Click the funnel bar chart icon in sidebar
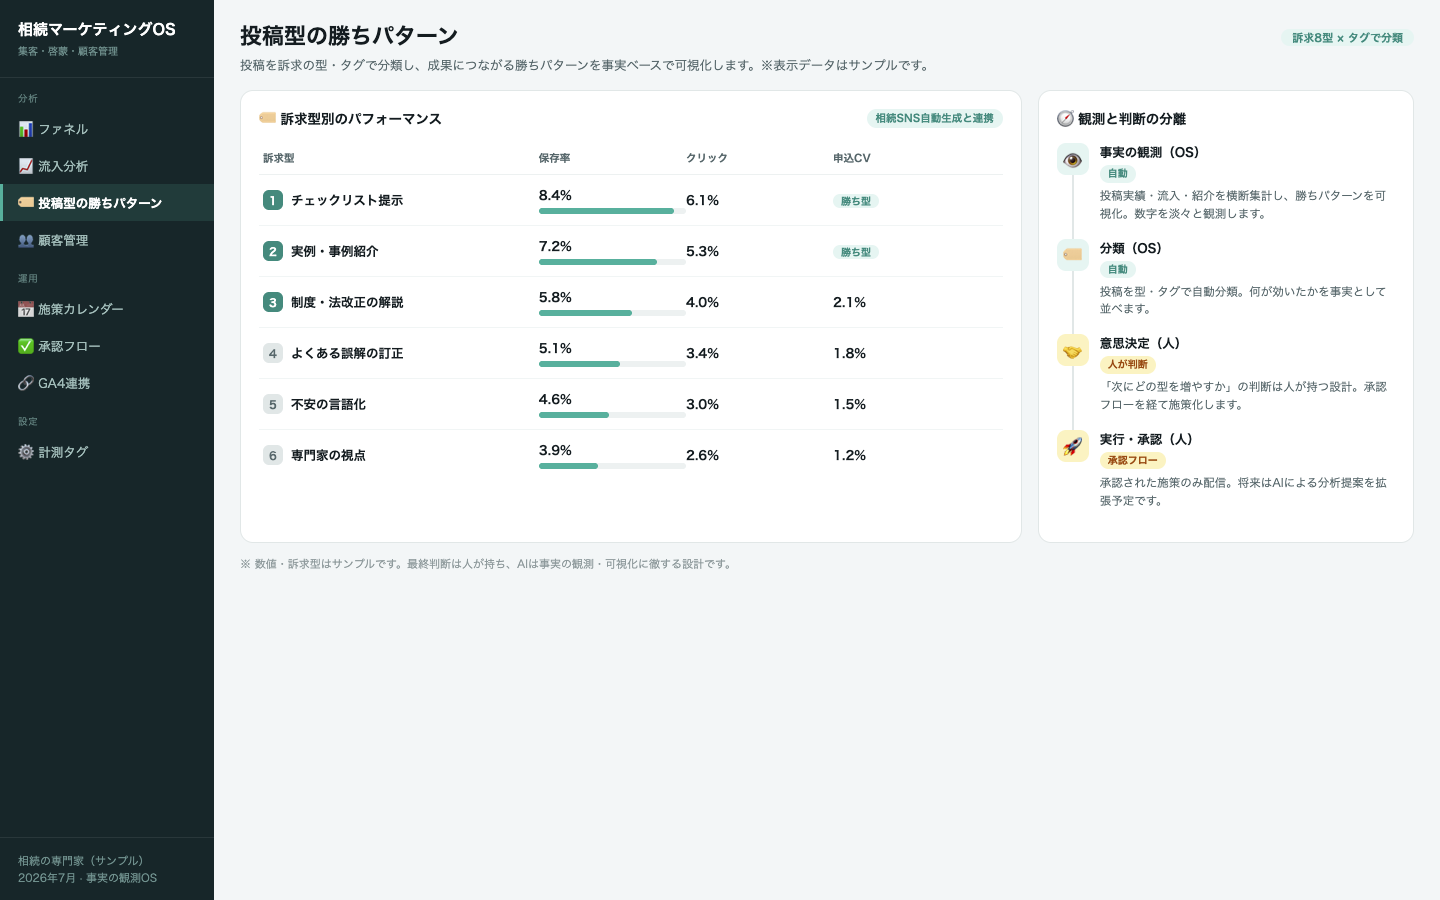The image size is (1440, 900). pyautogui.click(x=26, y=129)
